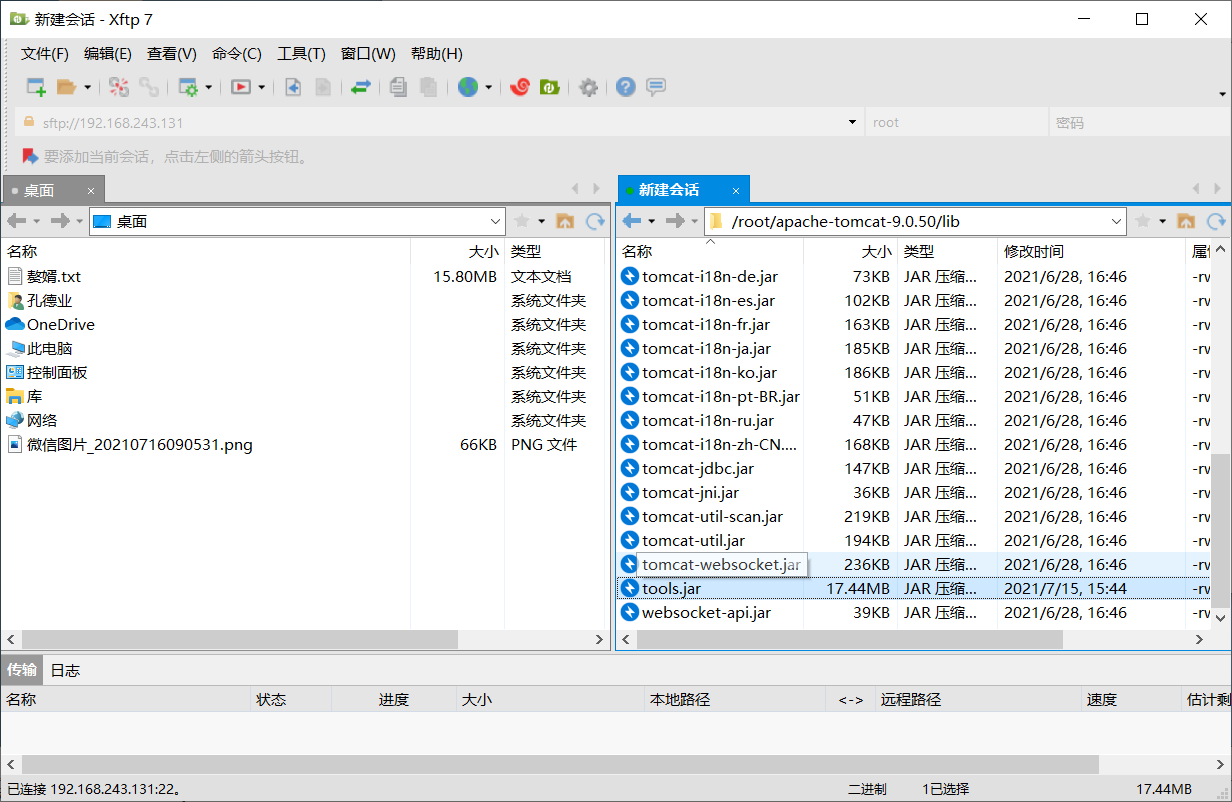The image size is (1232, 802).
Task: Open home folder in the remote pane
Action: pyautogui.click(x=1186, y=221)
